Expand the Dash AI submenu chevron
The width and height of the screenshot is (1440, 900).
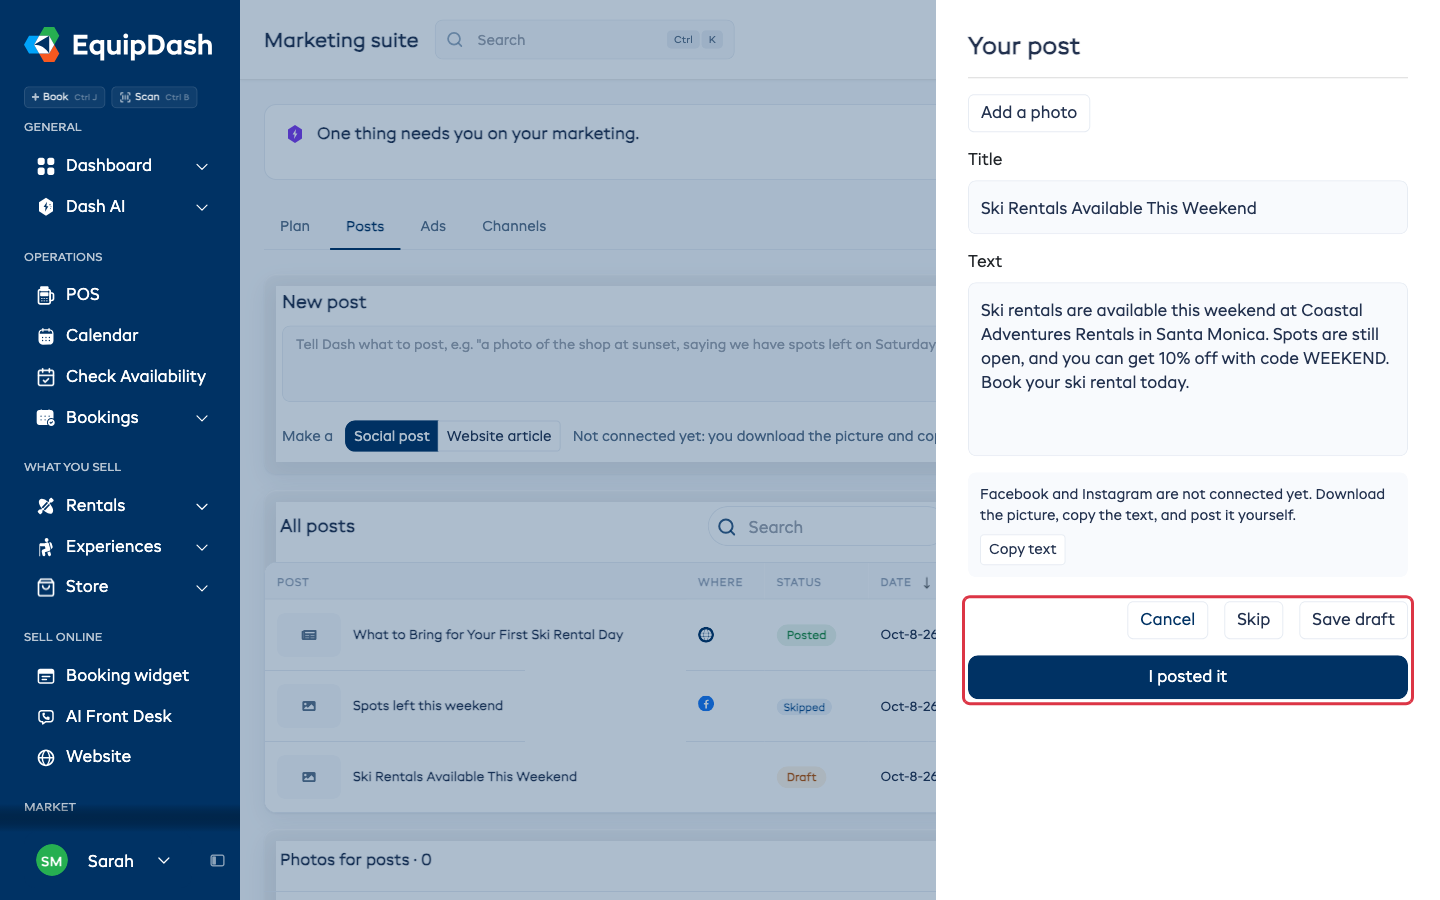click(202, 207)
